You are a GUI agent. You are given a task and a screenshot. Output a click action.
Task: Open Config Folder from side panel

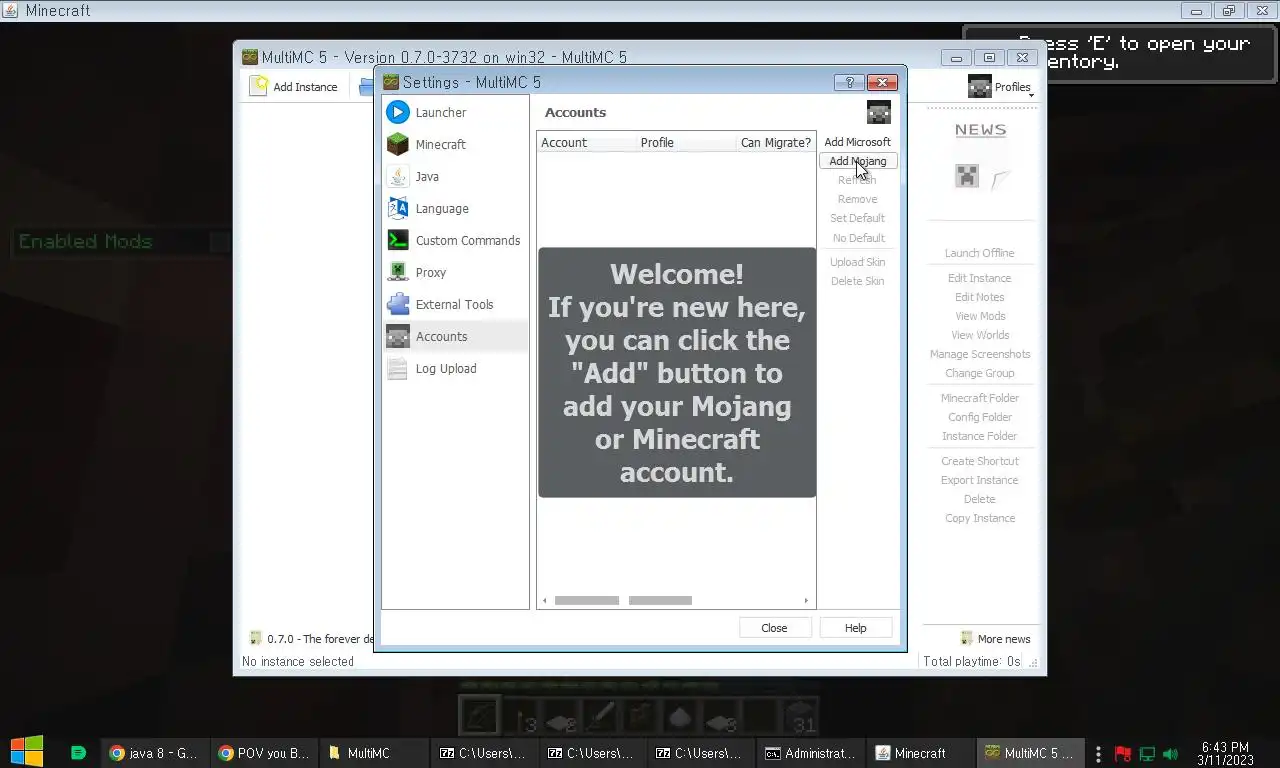tap(980, 417)
